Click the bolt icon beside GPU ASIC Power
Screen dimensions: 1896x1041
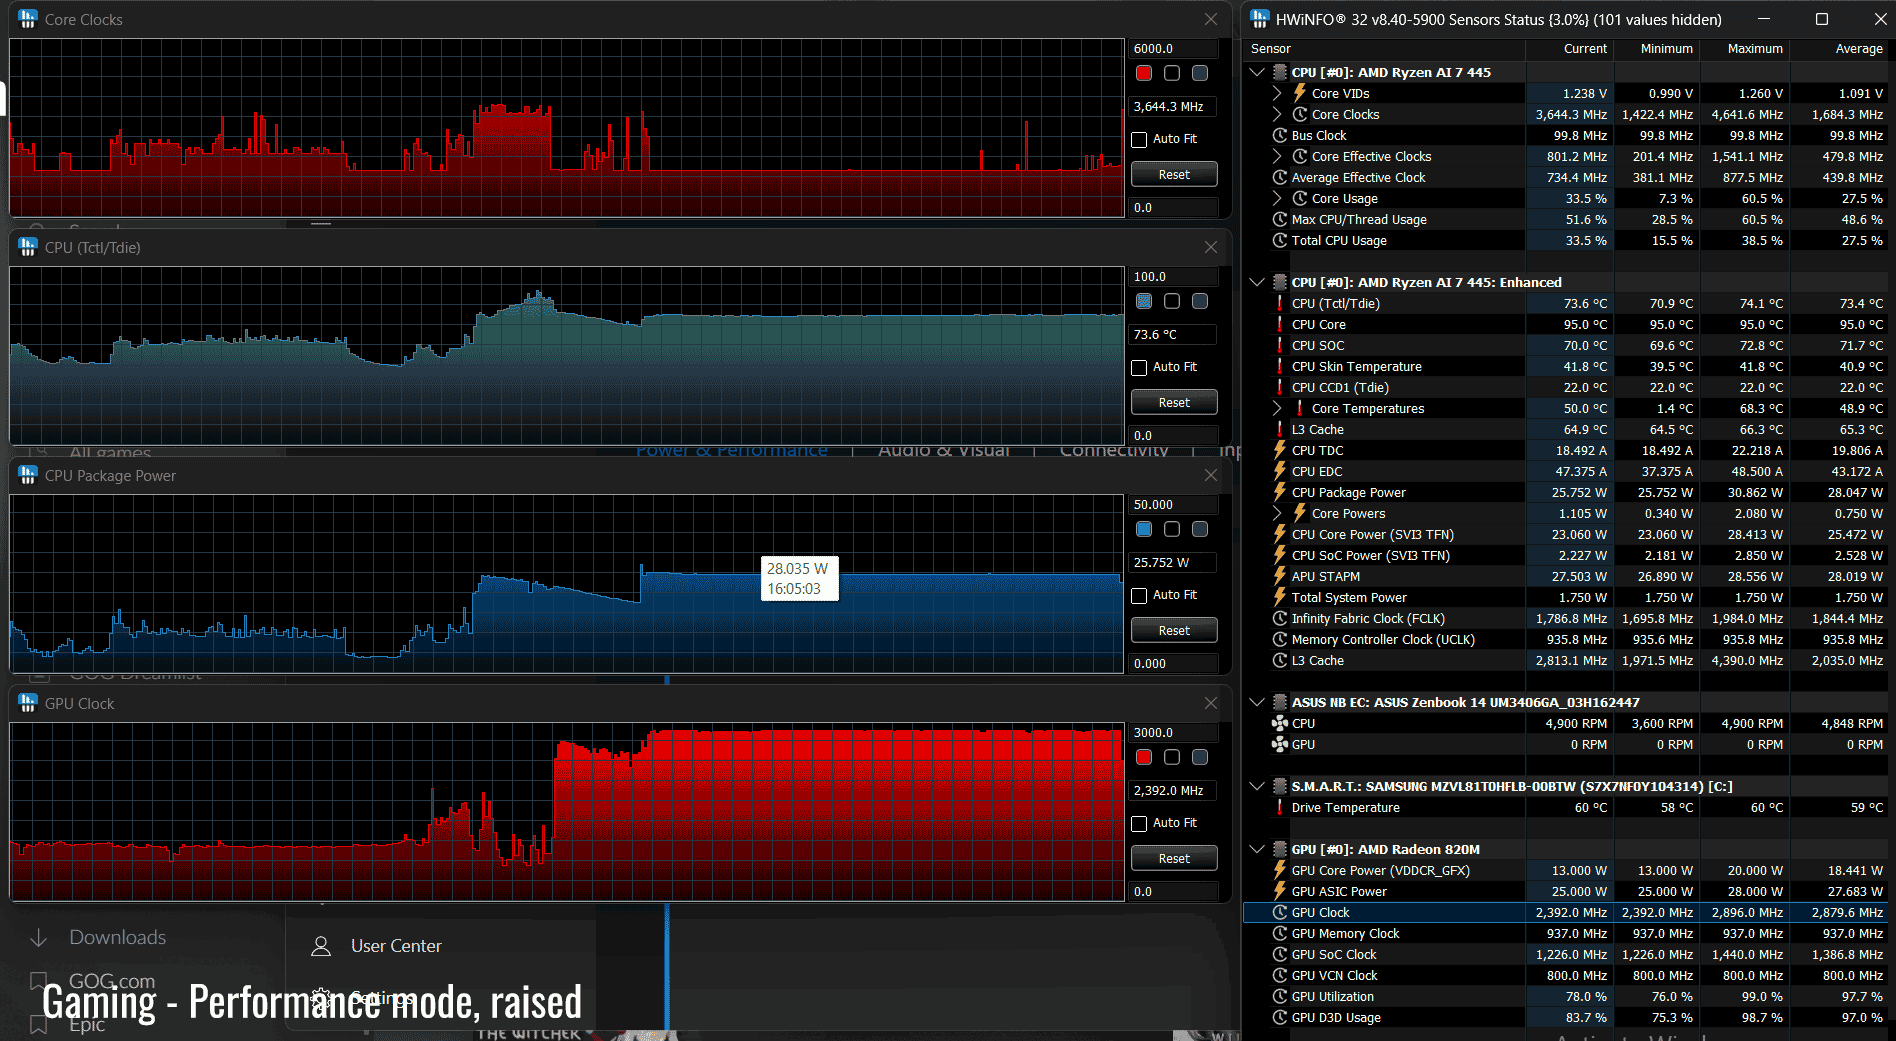[x=1280, y=891]
